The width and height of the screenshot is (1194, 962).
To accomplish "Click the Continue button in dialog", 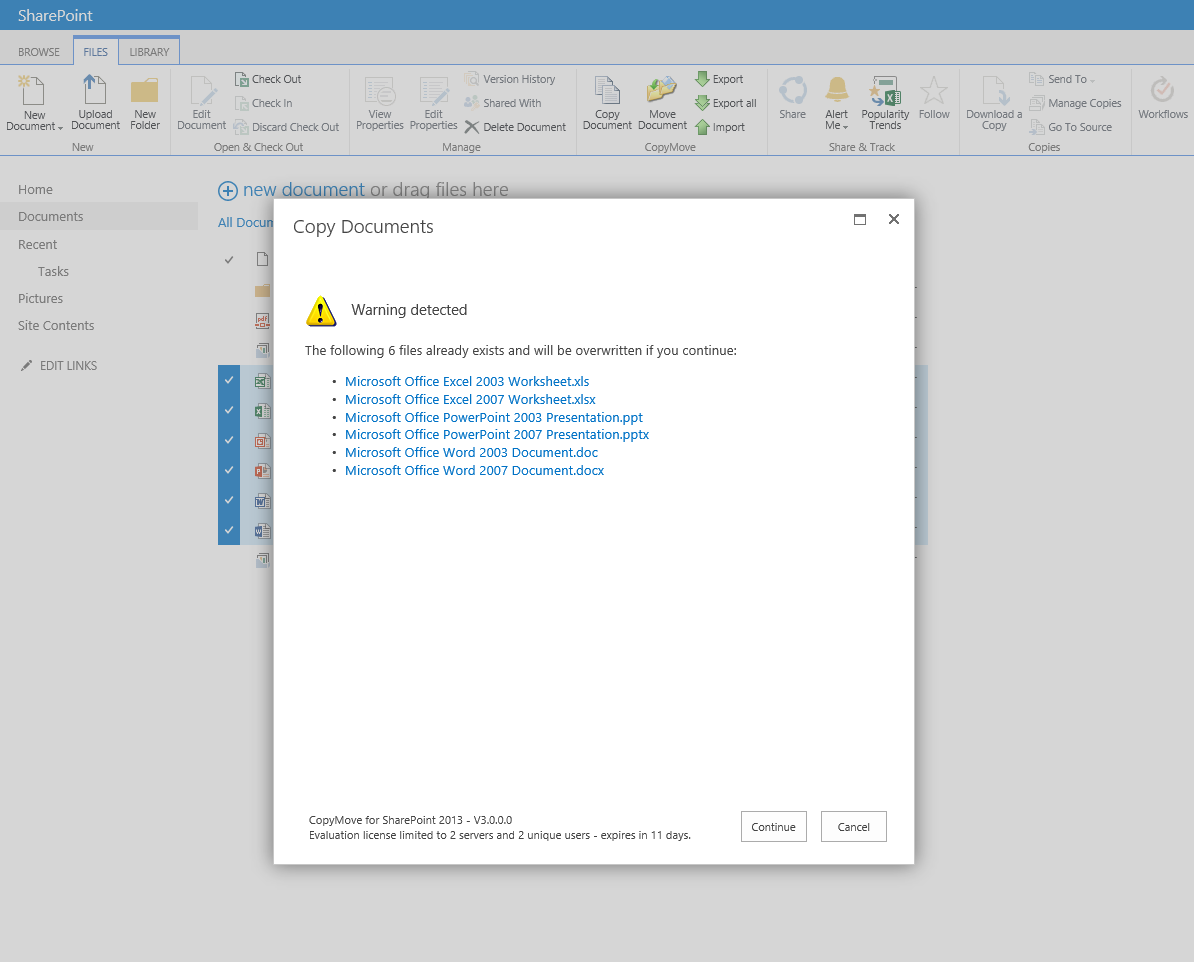I will coord(773,826).
